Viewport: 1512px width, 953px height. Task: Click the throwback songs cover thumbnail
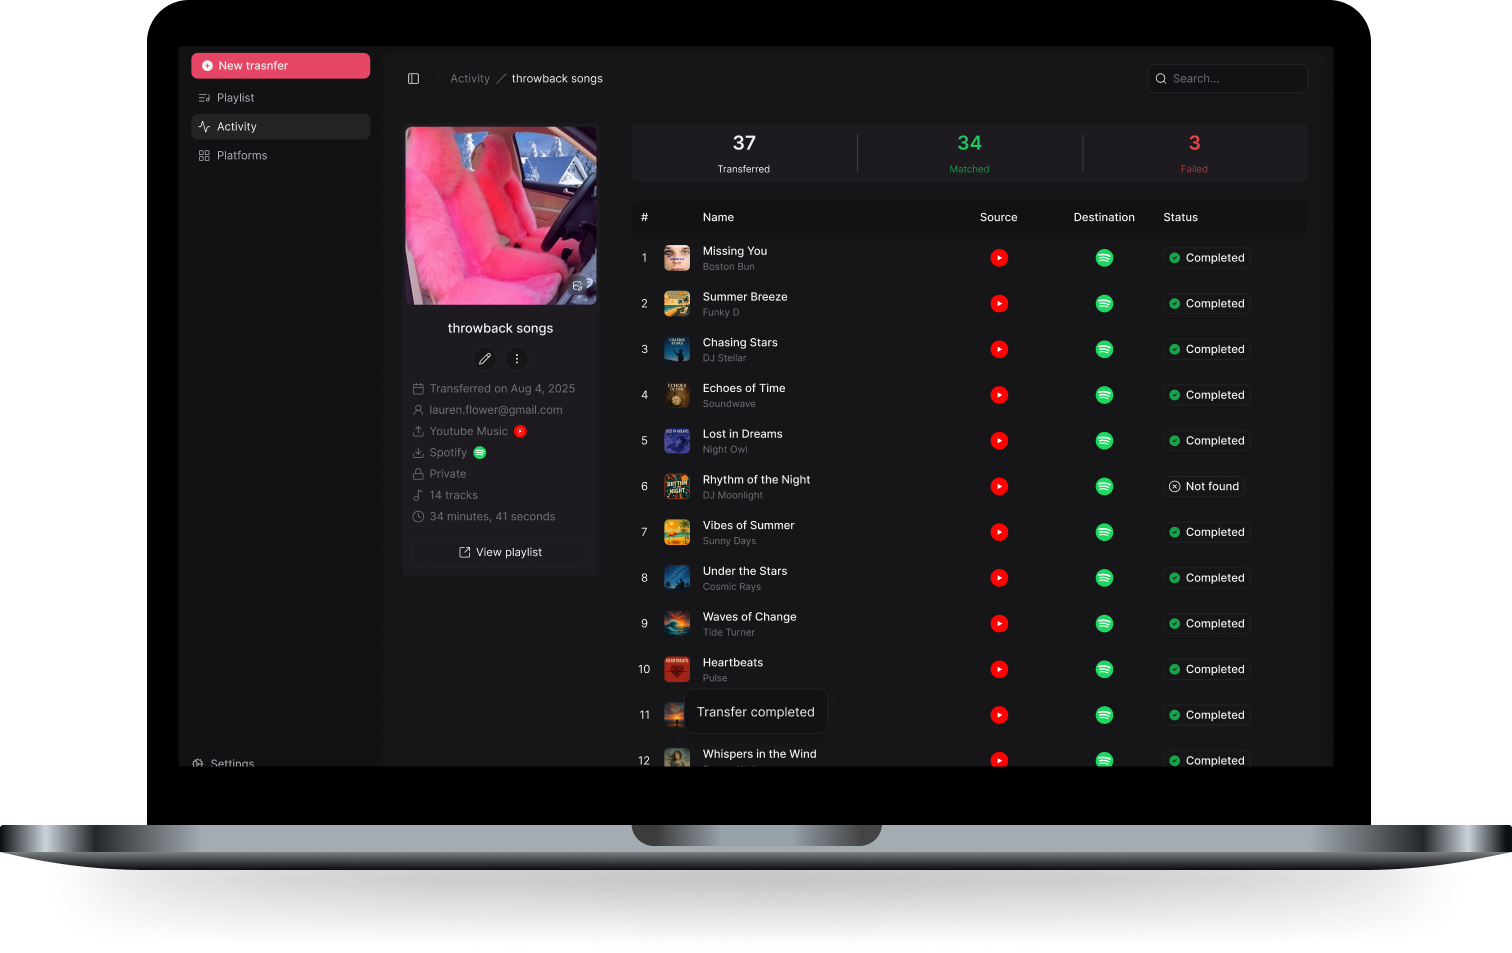(x=501, y=215)
